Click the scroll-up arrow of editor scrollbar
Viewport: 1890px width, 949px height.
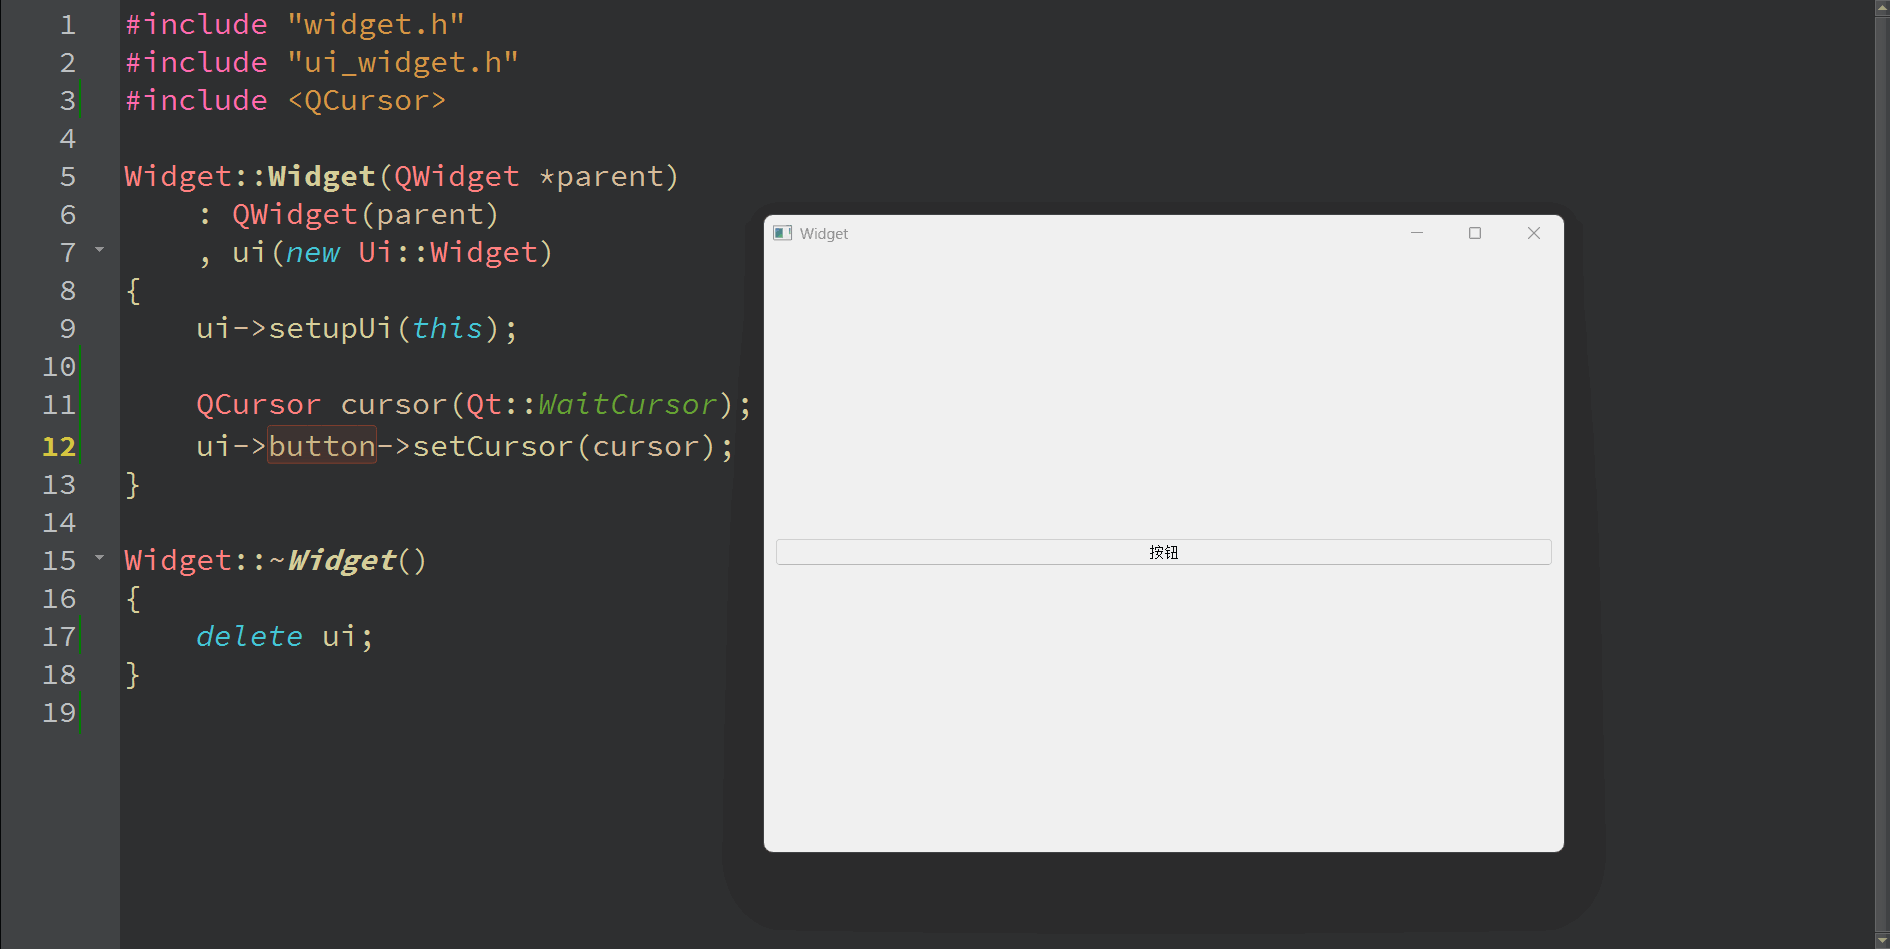click(1882, 8)
